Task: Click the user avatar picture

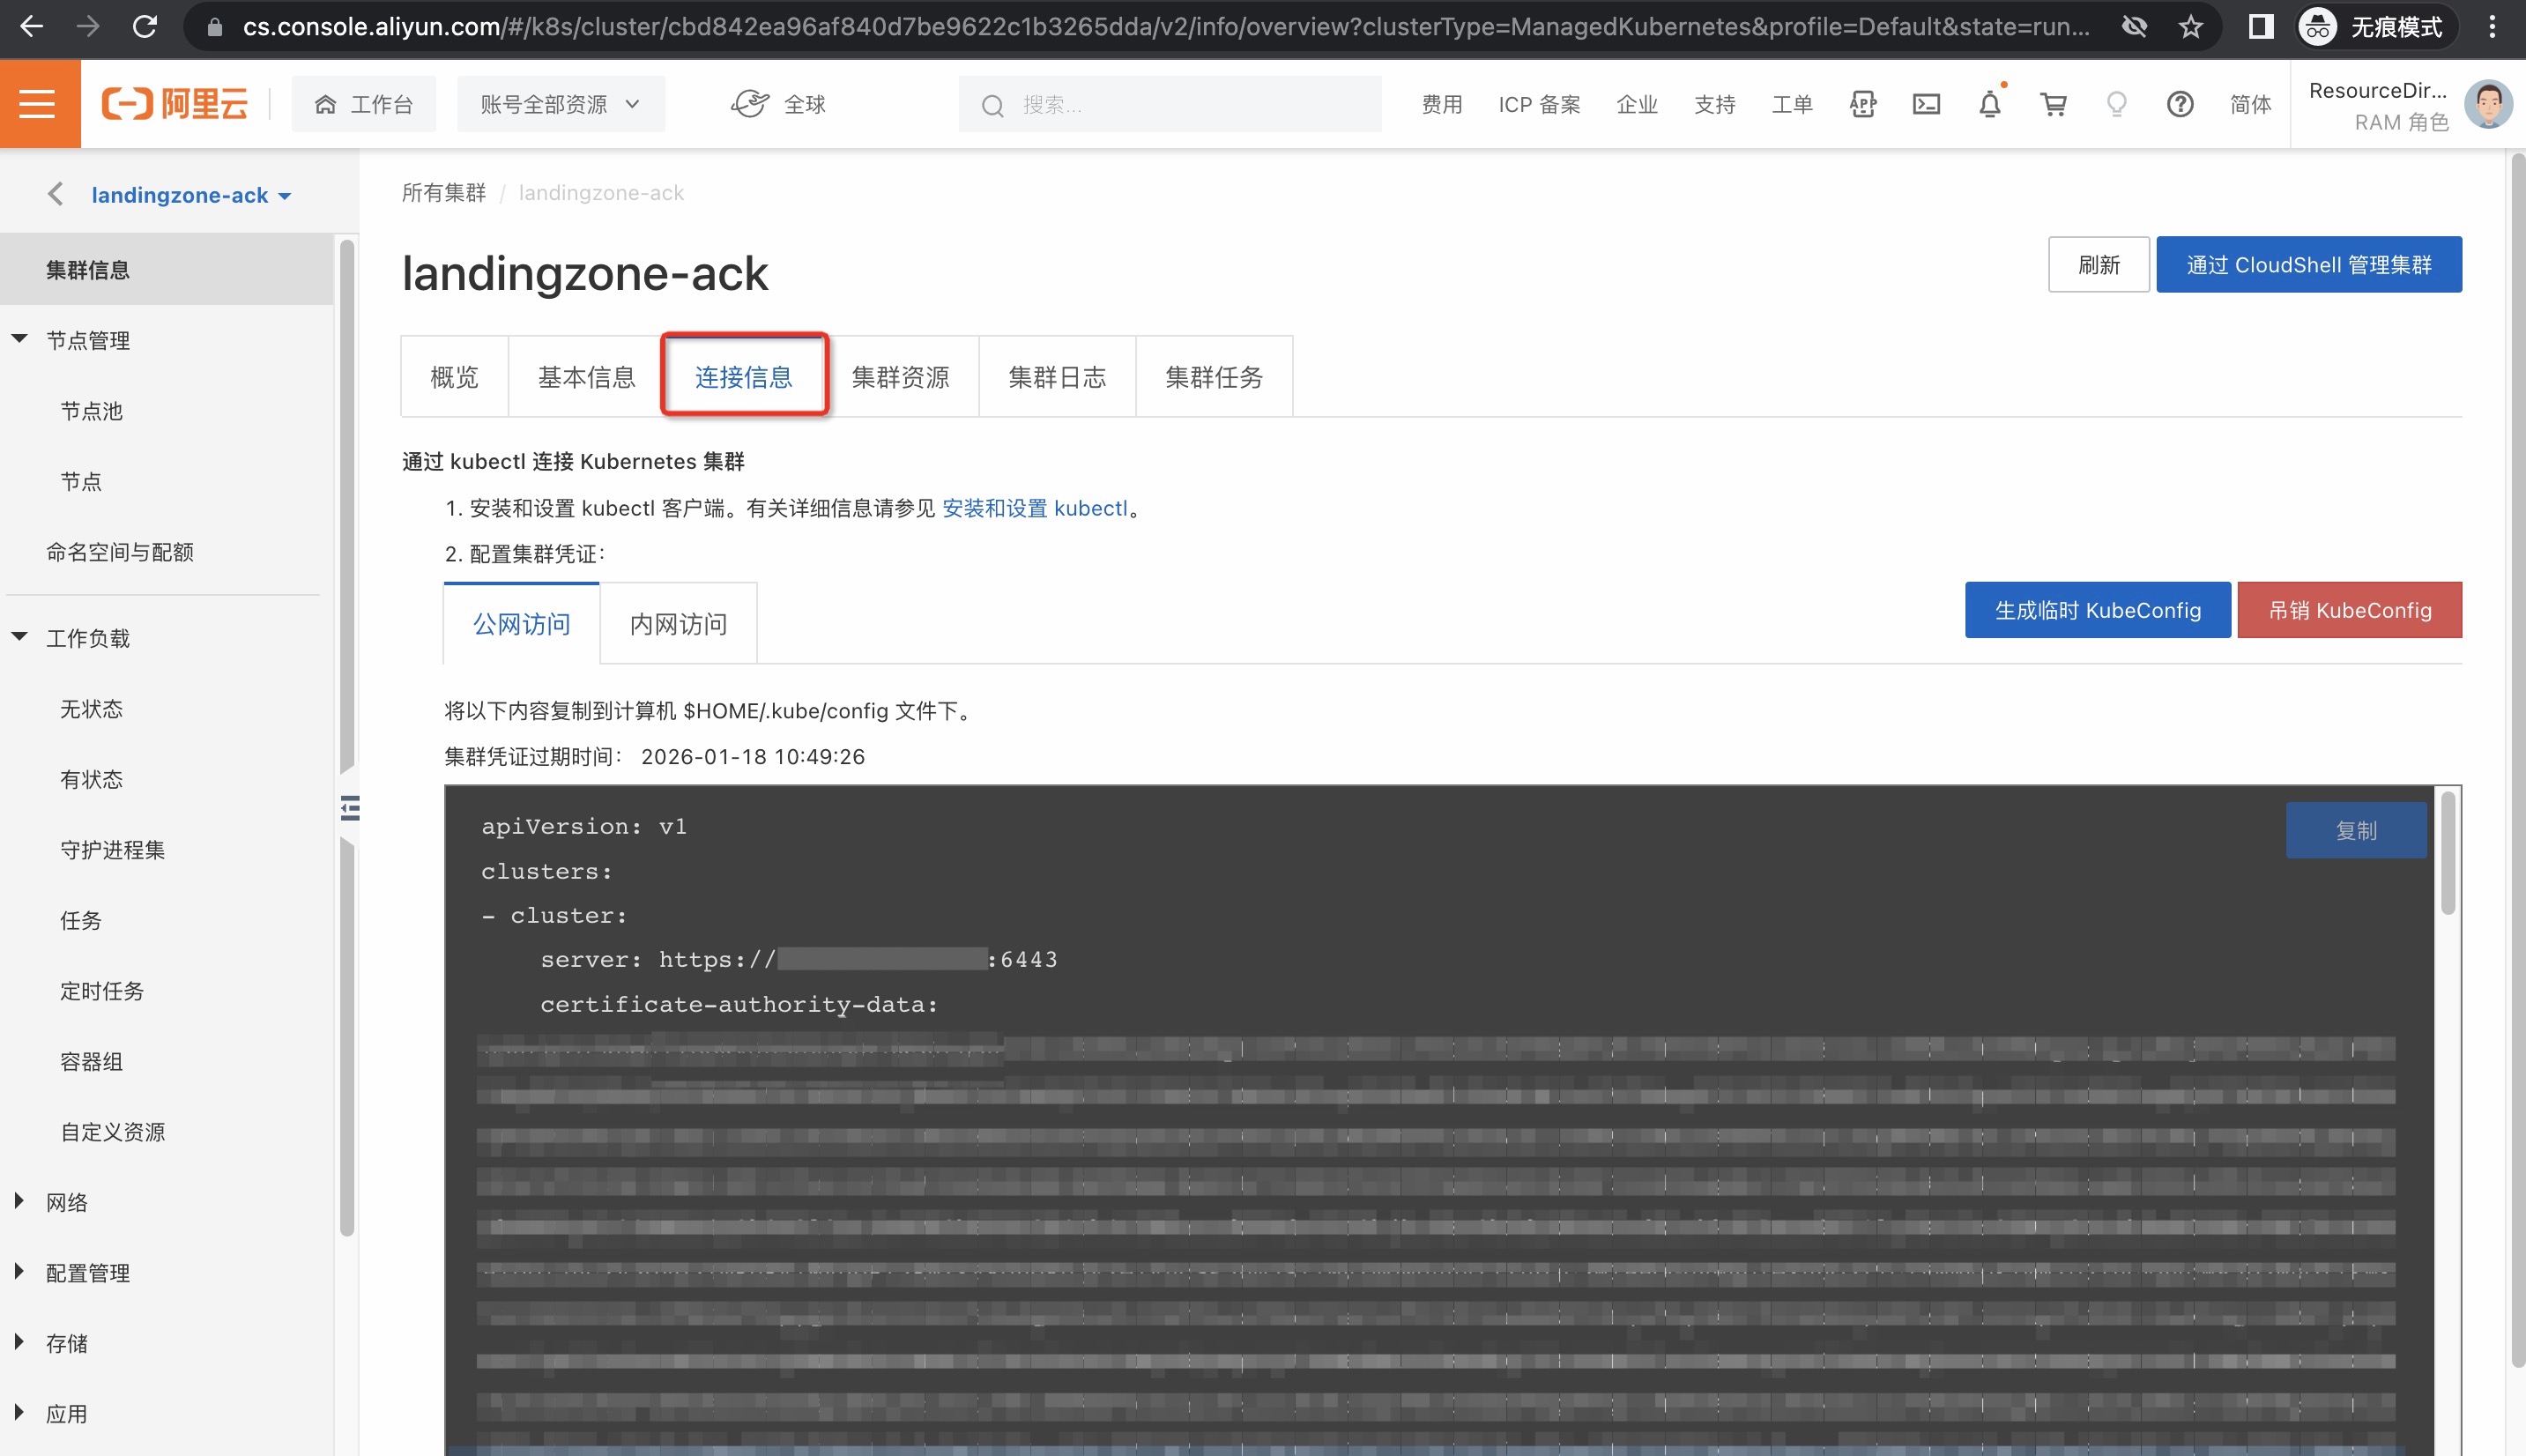Action: tap(2488, 104)
